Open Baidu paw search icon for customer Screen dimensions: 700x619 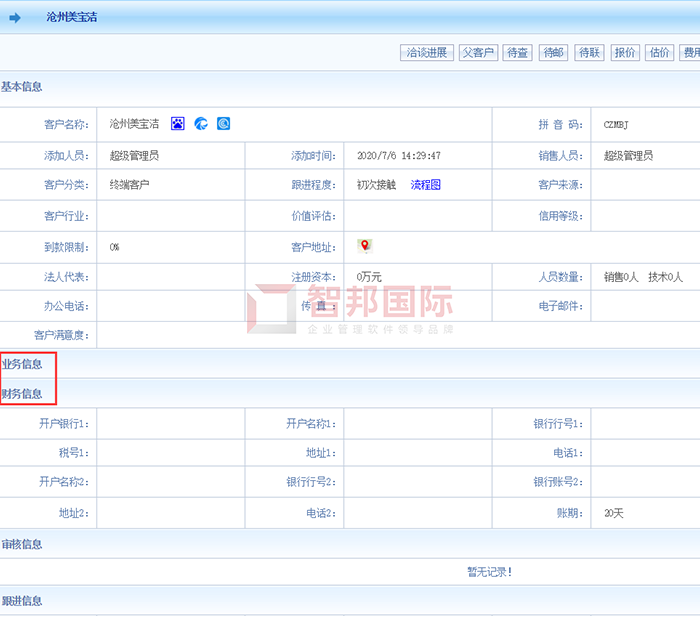[178, 124]
